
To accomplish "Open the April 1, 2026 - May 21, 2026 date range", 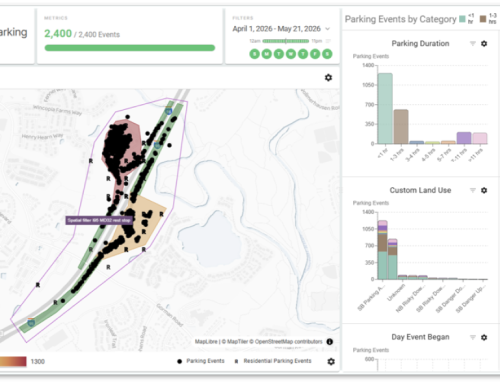I will (x=277, y=29).
